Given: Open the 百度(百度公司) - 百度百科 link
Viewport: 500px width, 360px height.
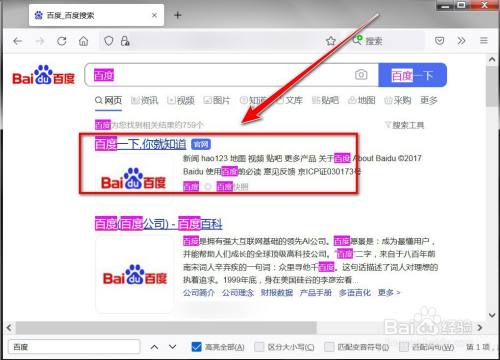Looking at the screenshot, I should click(x=158, y=224).
